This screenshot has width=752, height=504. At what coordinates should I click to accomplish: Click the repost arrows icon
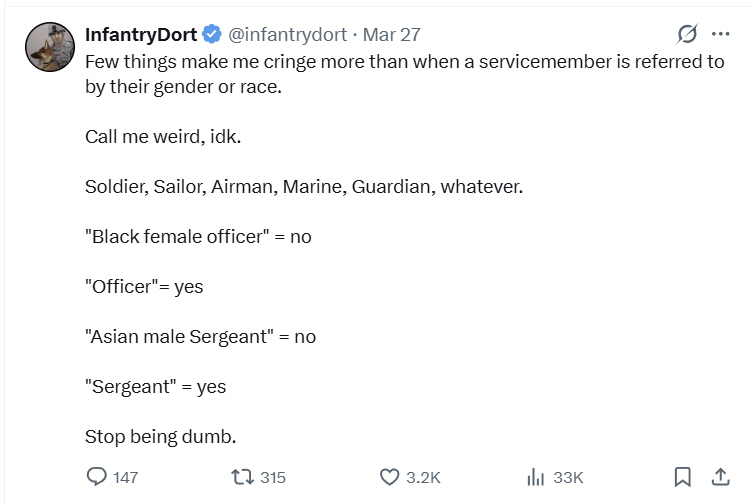coord(243,477)
